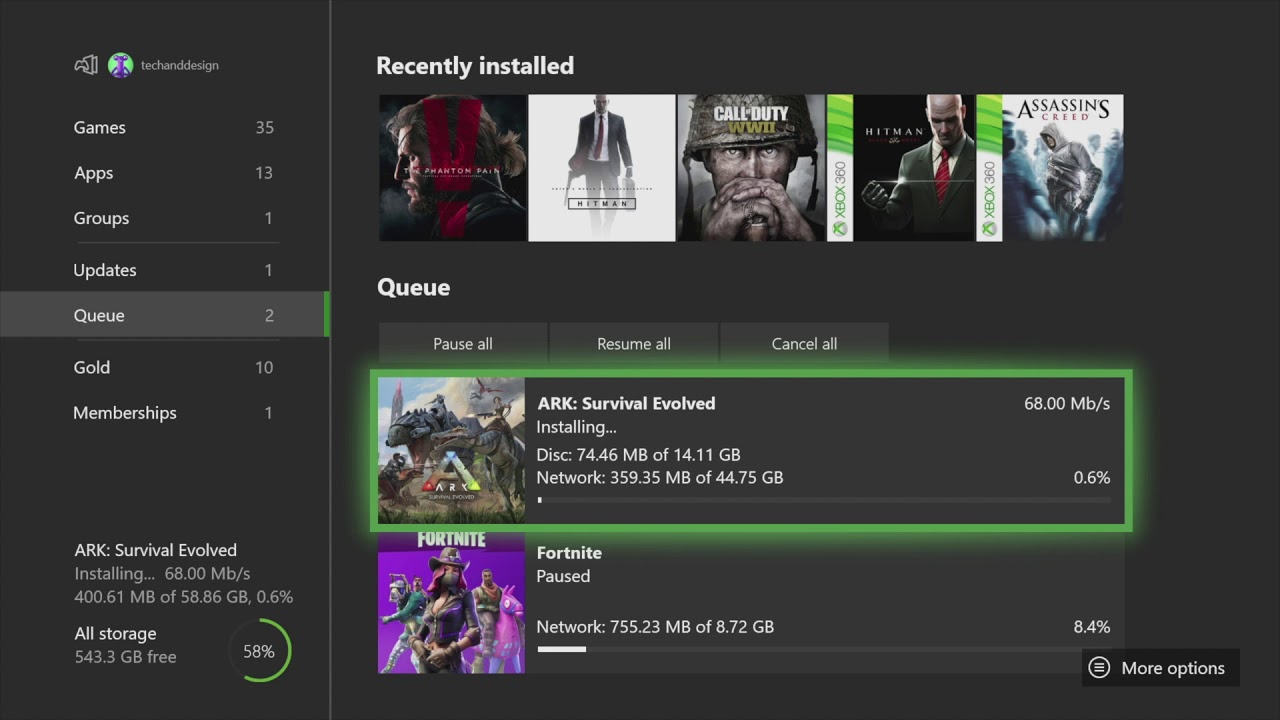This screenshot has height=720, width=1280.
Task: Click the All storage label
Action: pos(115,633)
